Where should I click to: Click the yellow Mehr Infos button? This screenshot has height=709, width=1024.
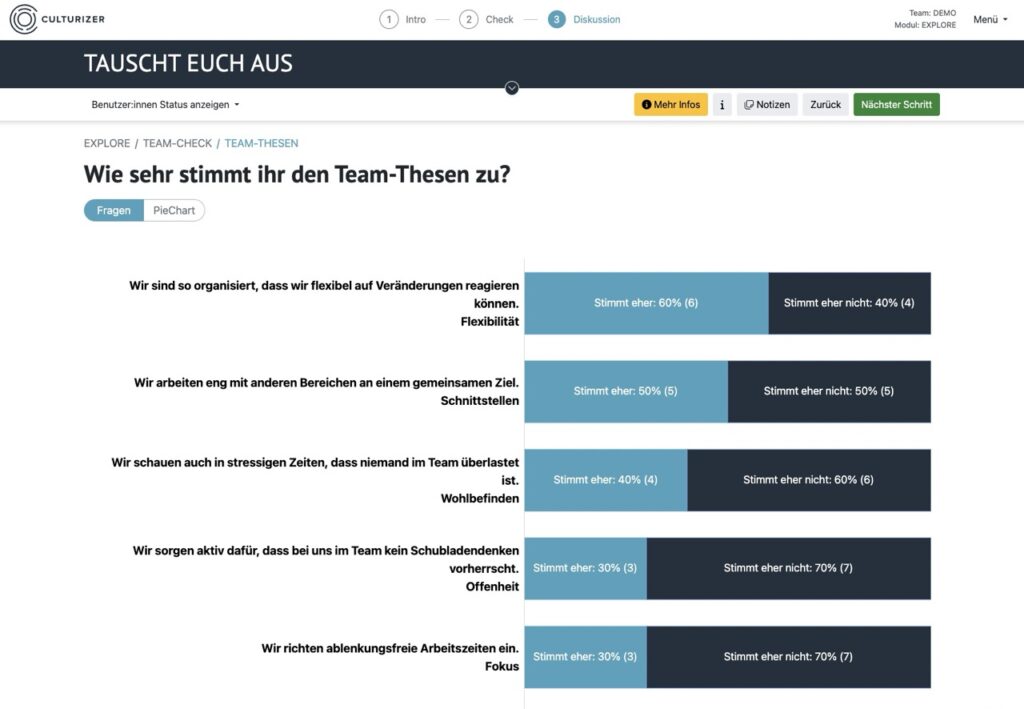671,104
